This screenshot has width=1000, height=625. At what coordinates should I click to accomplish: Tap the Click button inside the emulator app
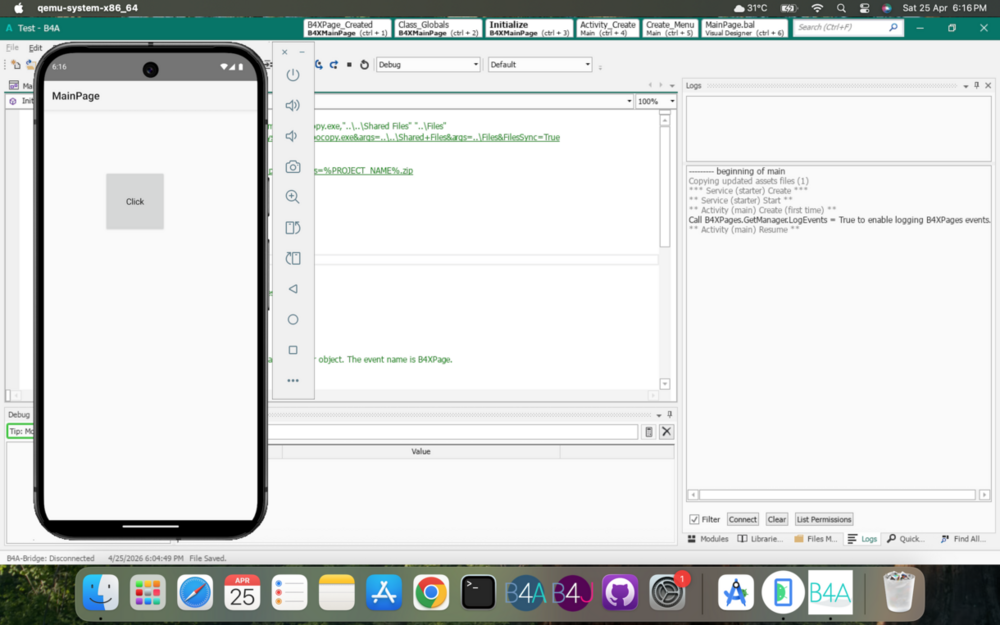tap(134, 201)
